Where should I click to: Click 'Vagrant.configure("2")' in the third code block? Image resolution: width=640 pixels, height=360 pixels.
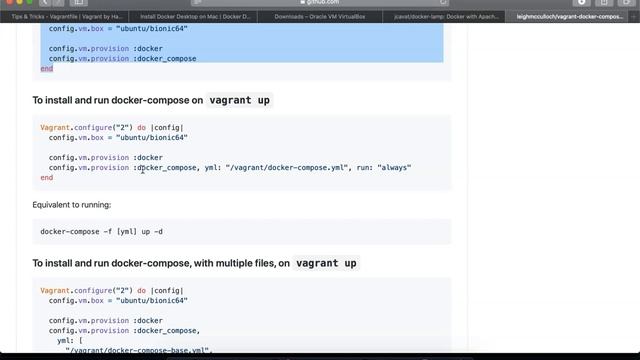click(x=87, y=291)
